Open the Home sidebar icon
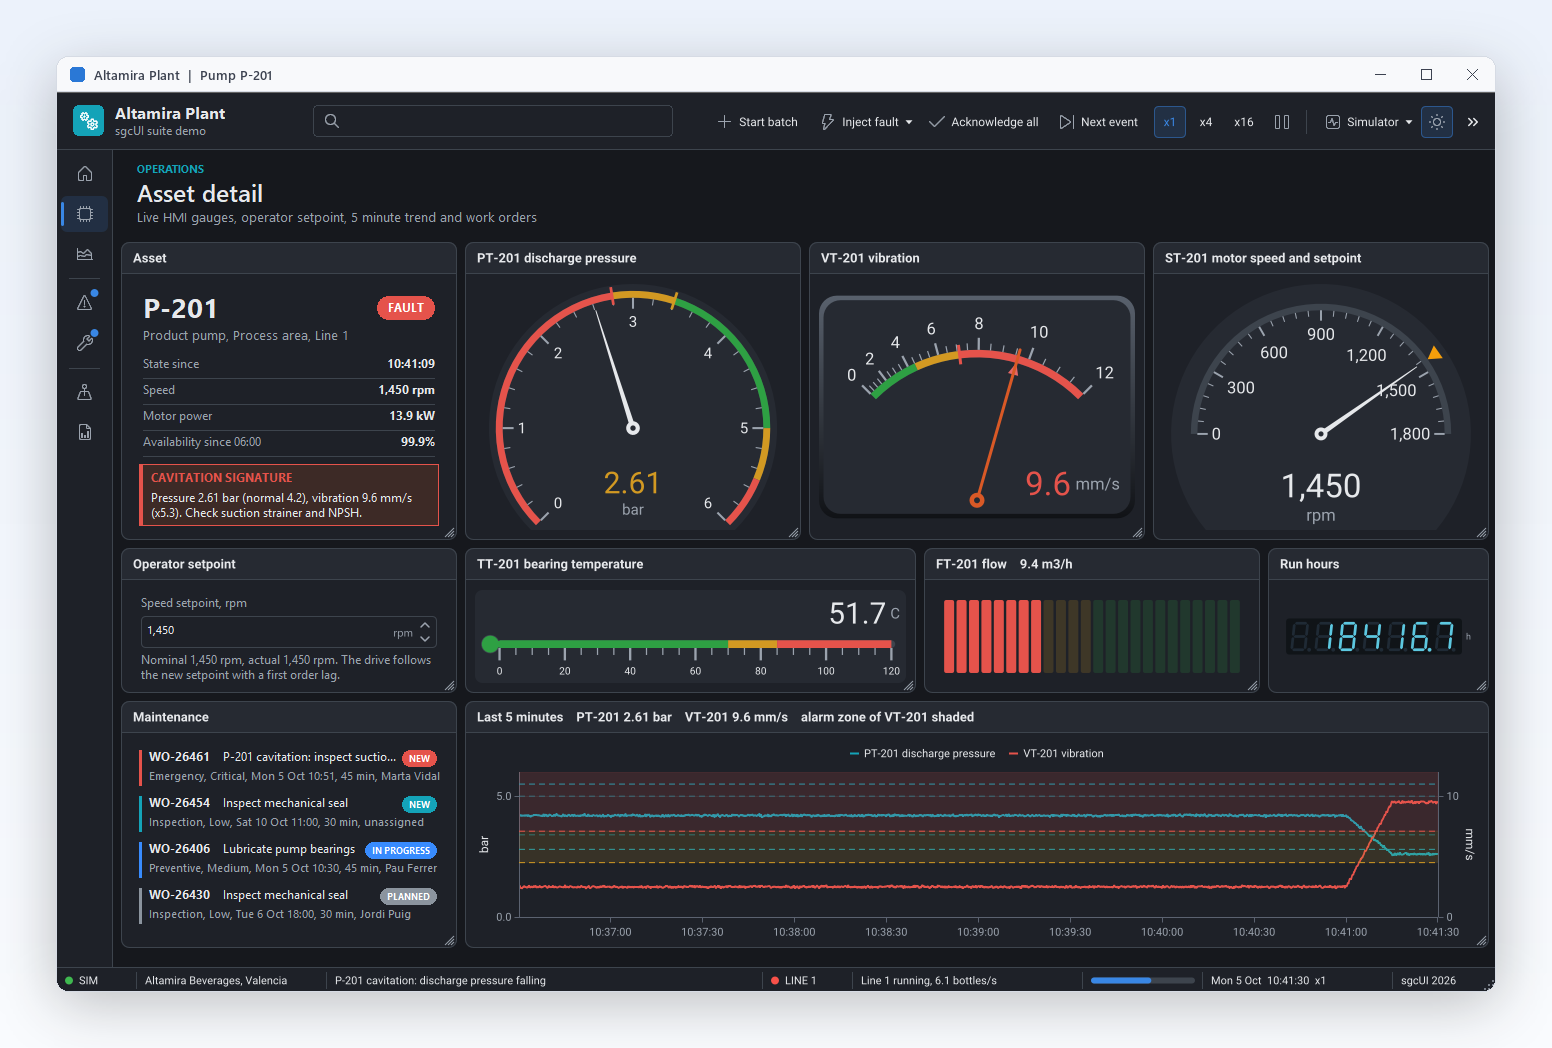Screen dimensions: 1552x1048 [85, 174]
